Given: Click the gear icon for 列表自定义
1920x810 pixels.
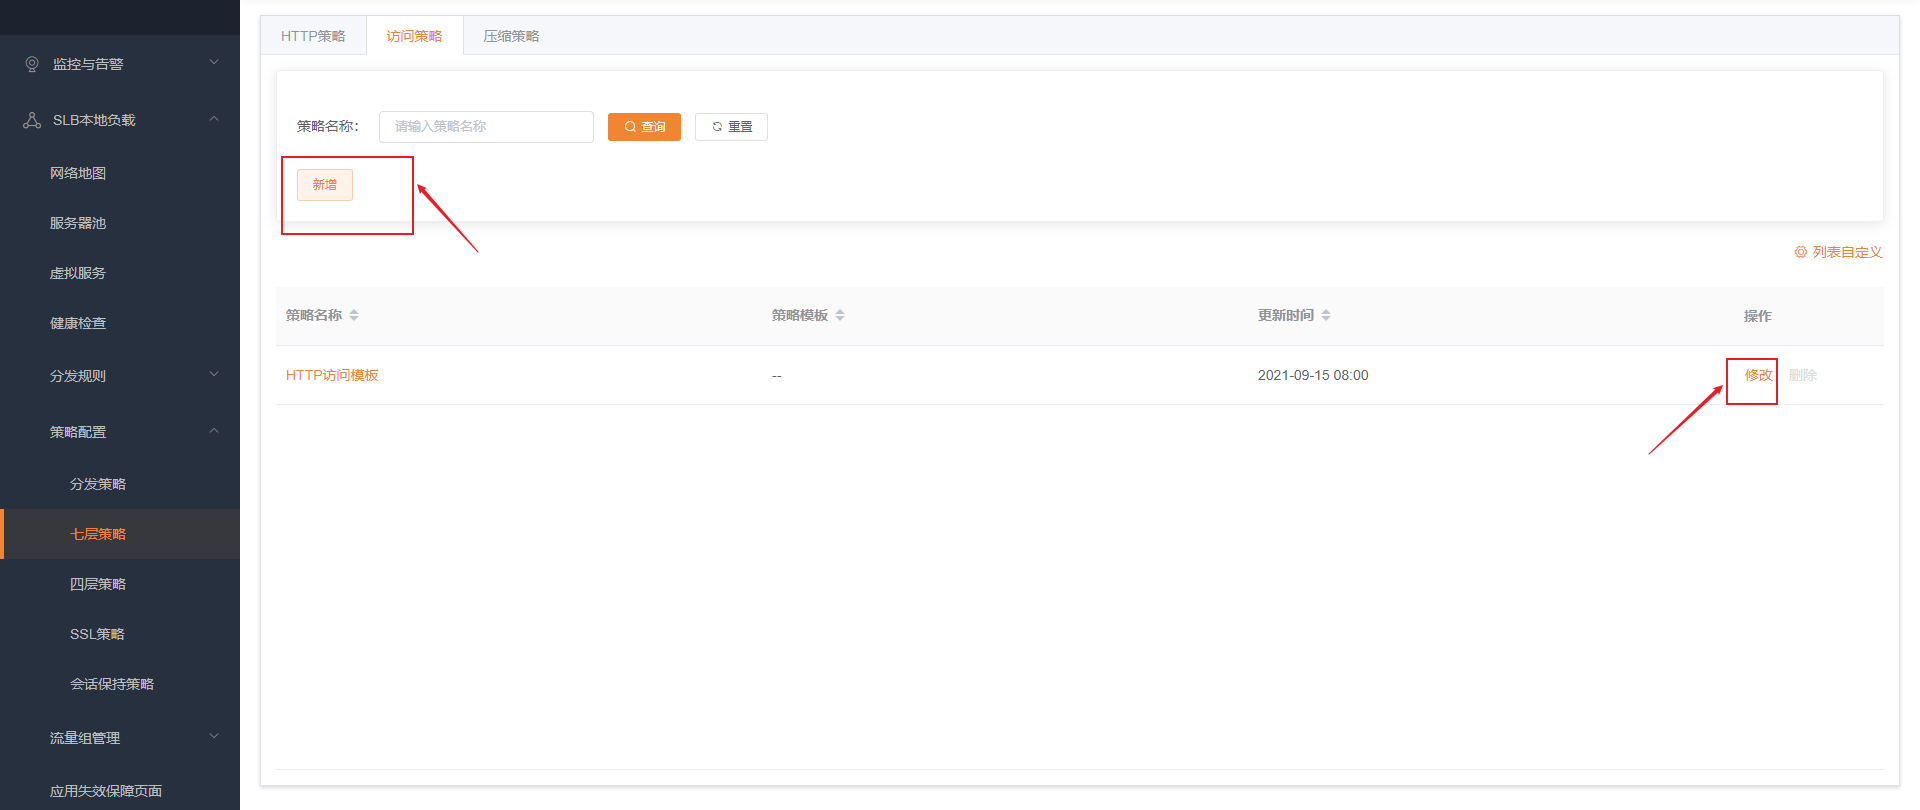Looking at the screenshot, I should 1800,252.
